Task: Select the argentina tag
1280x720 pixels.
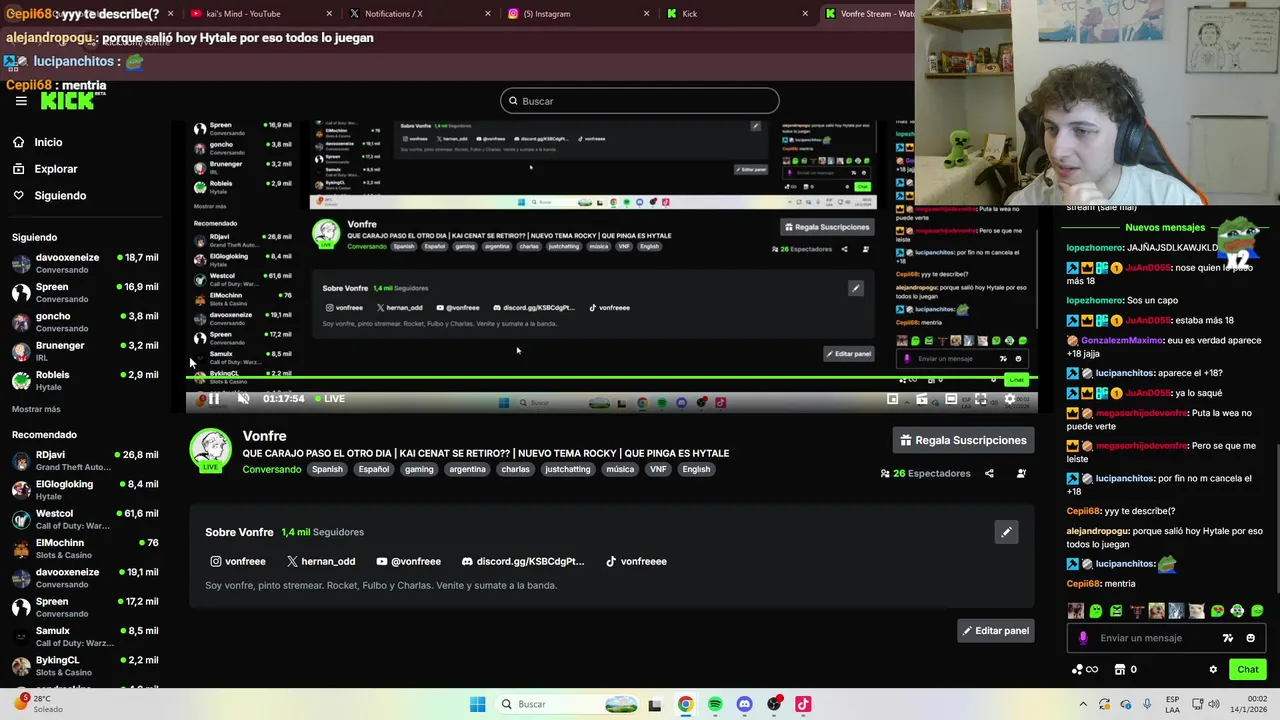Action: click(467, 469)
